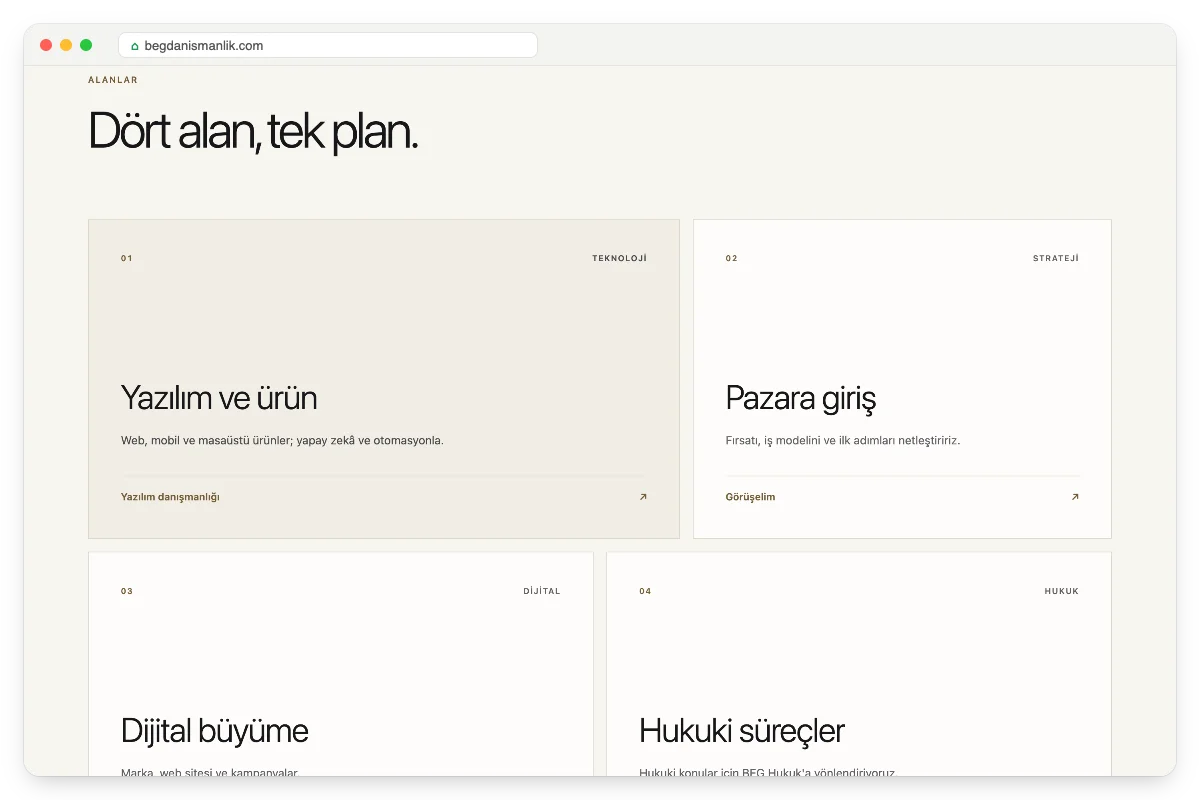Image resolution: width=1200 pixels, height=800 pixels.
Task: Click the 04 card number
Action: [x=646, y=591]
